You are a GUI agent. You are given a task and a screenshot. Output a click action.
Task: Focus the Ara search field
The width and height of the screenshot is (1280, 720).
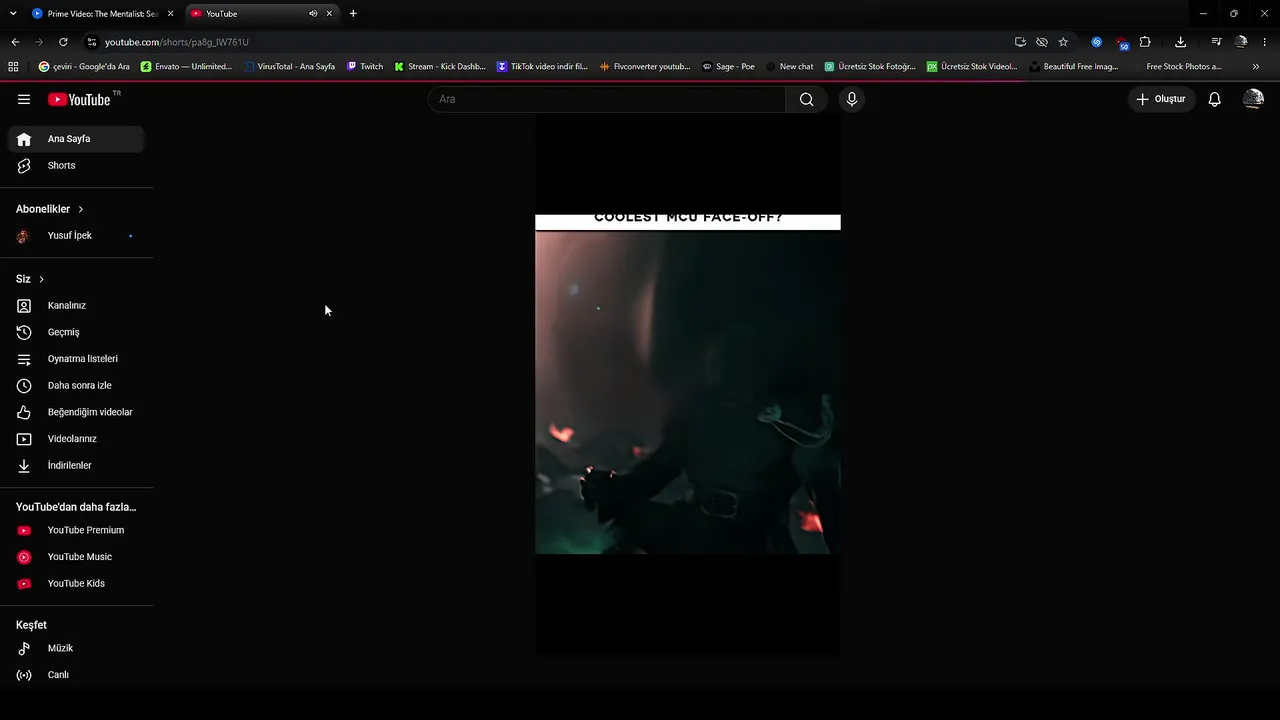pyautogui.click(x=607, y=99)
